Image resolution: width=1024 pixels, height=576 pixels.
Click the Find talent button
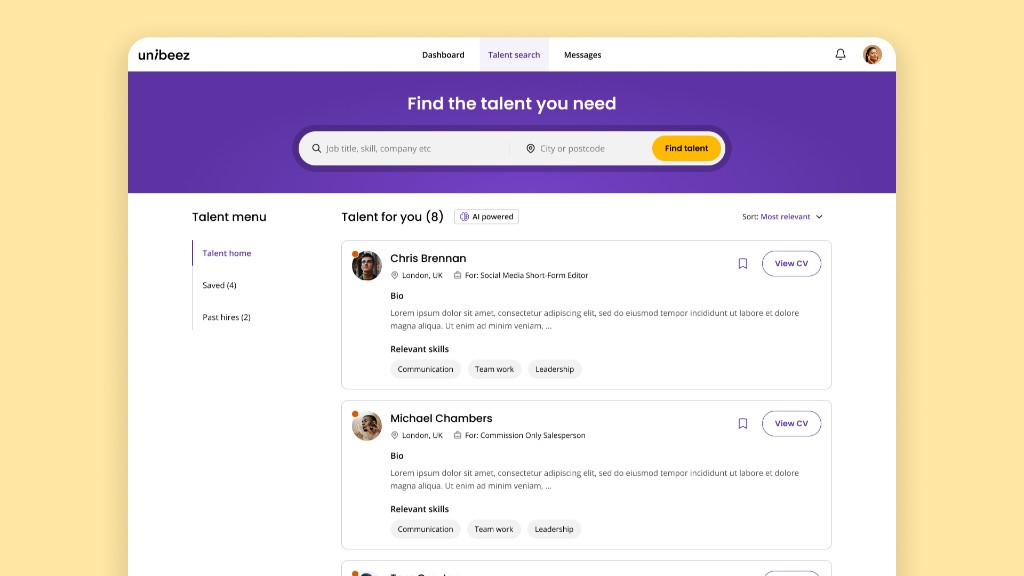(686, 148)
